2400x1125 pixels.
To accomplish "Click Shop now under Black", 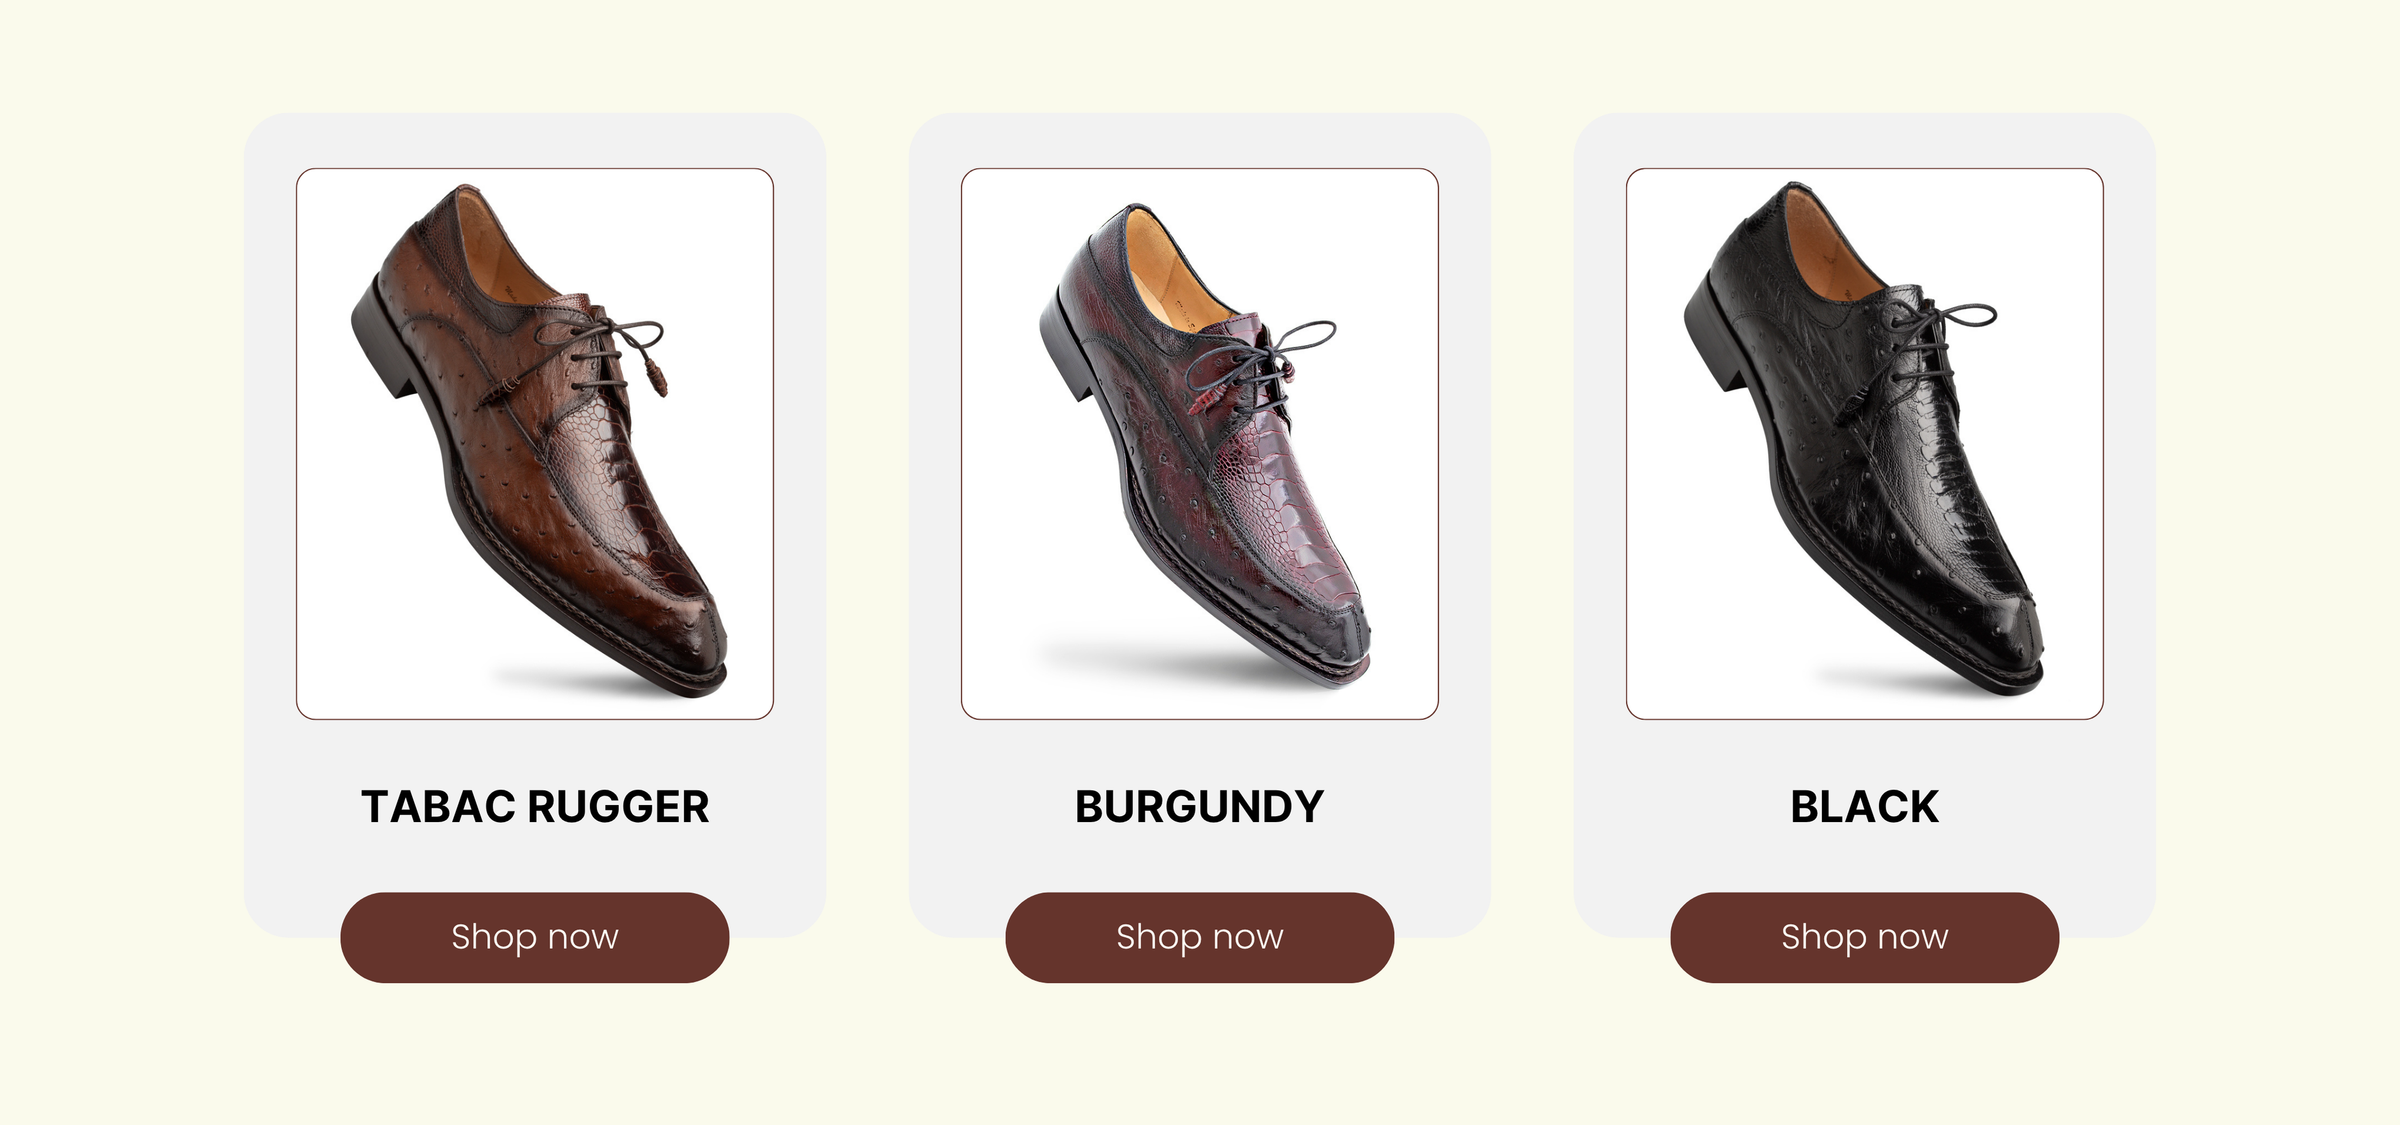I will pyautogui.click(x=1865, y=937).
